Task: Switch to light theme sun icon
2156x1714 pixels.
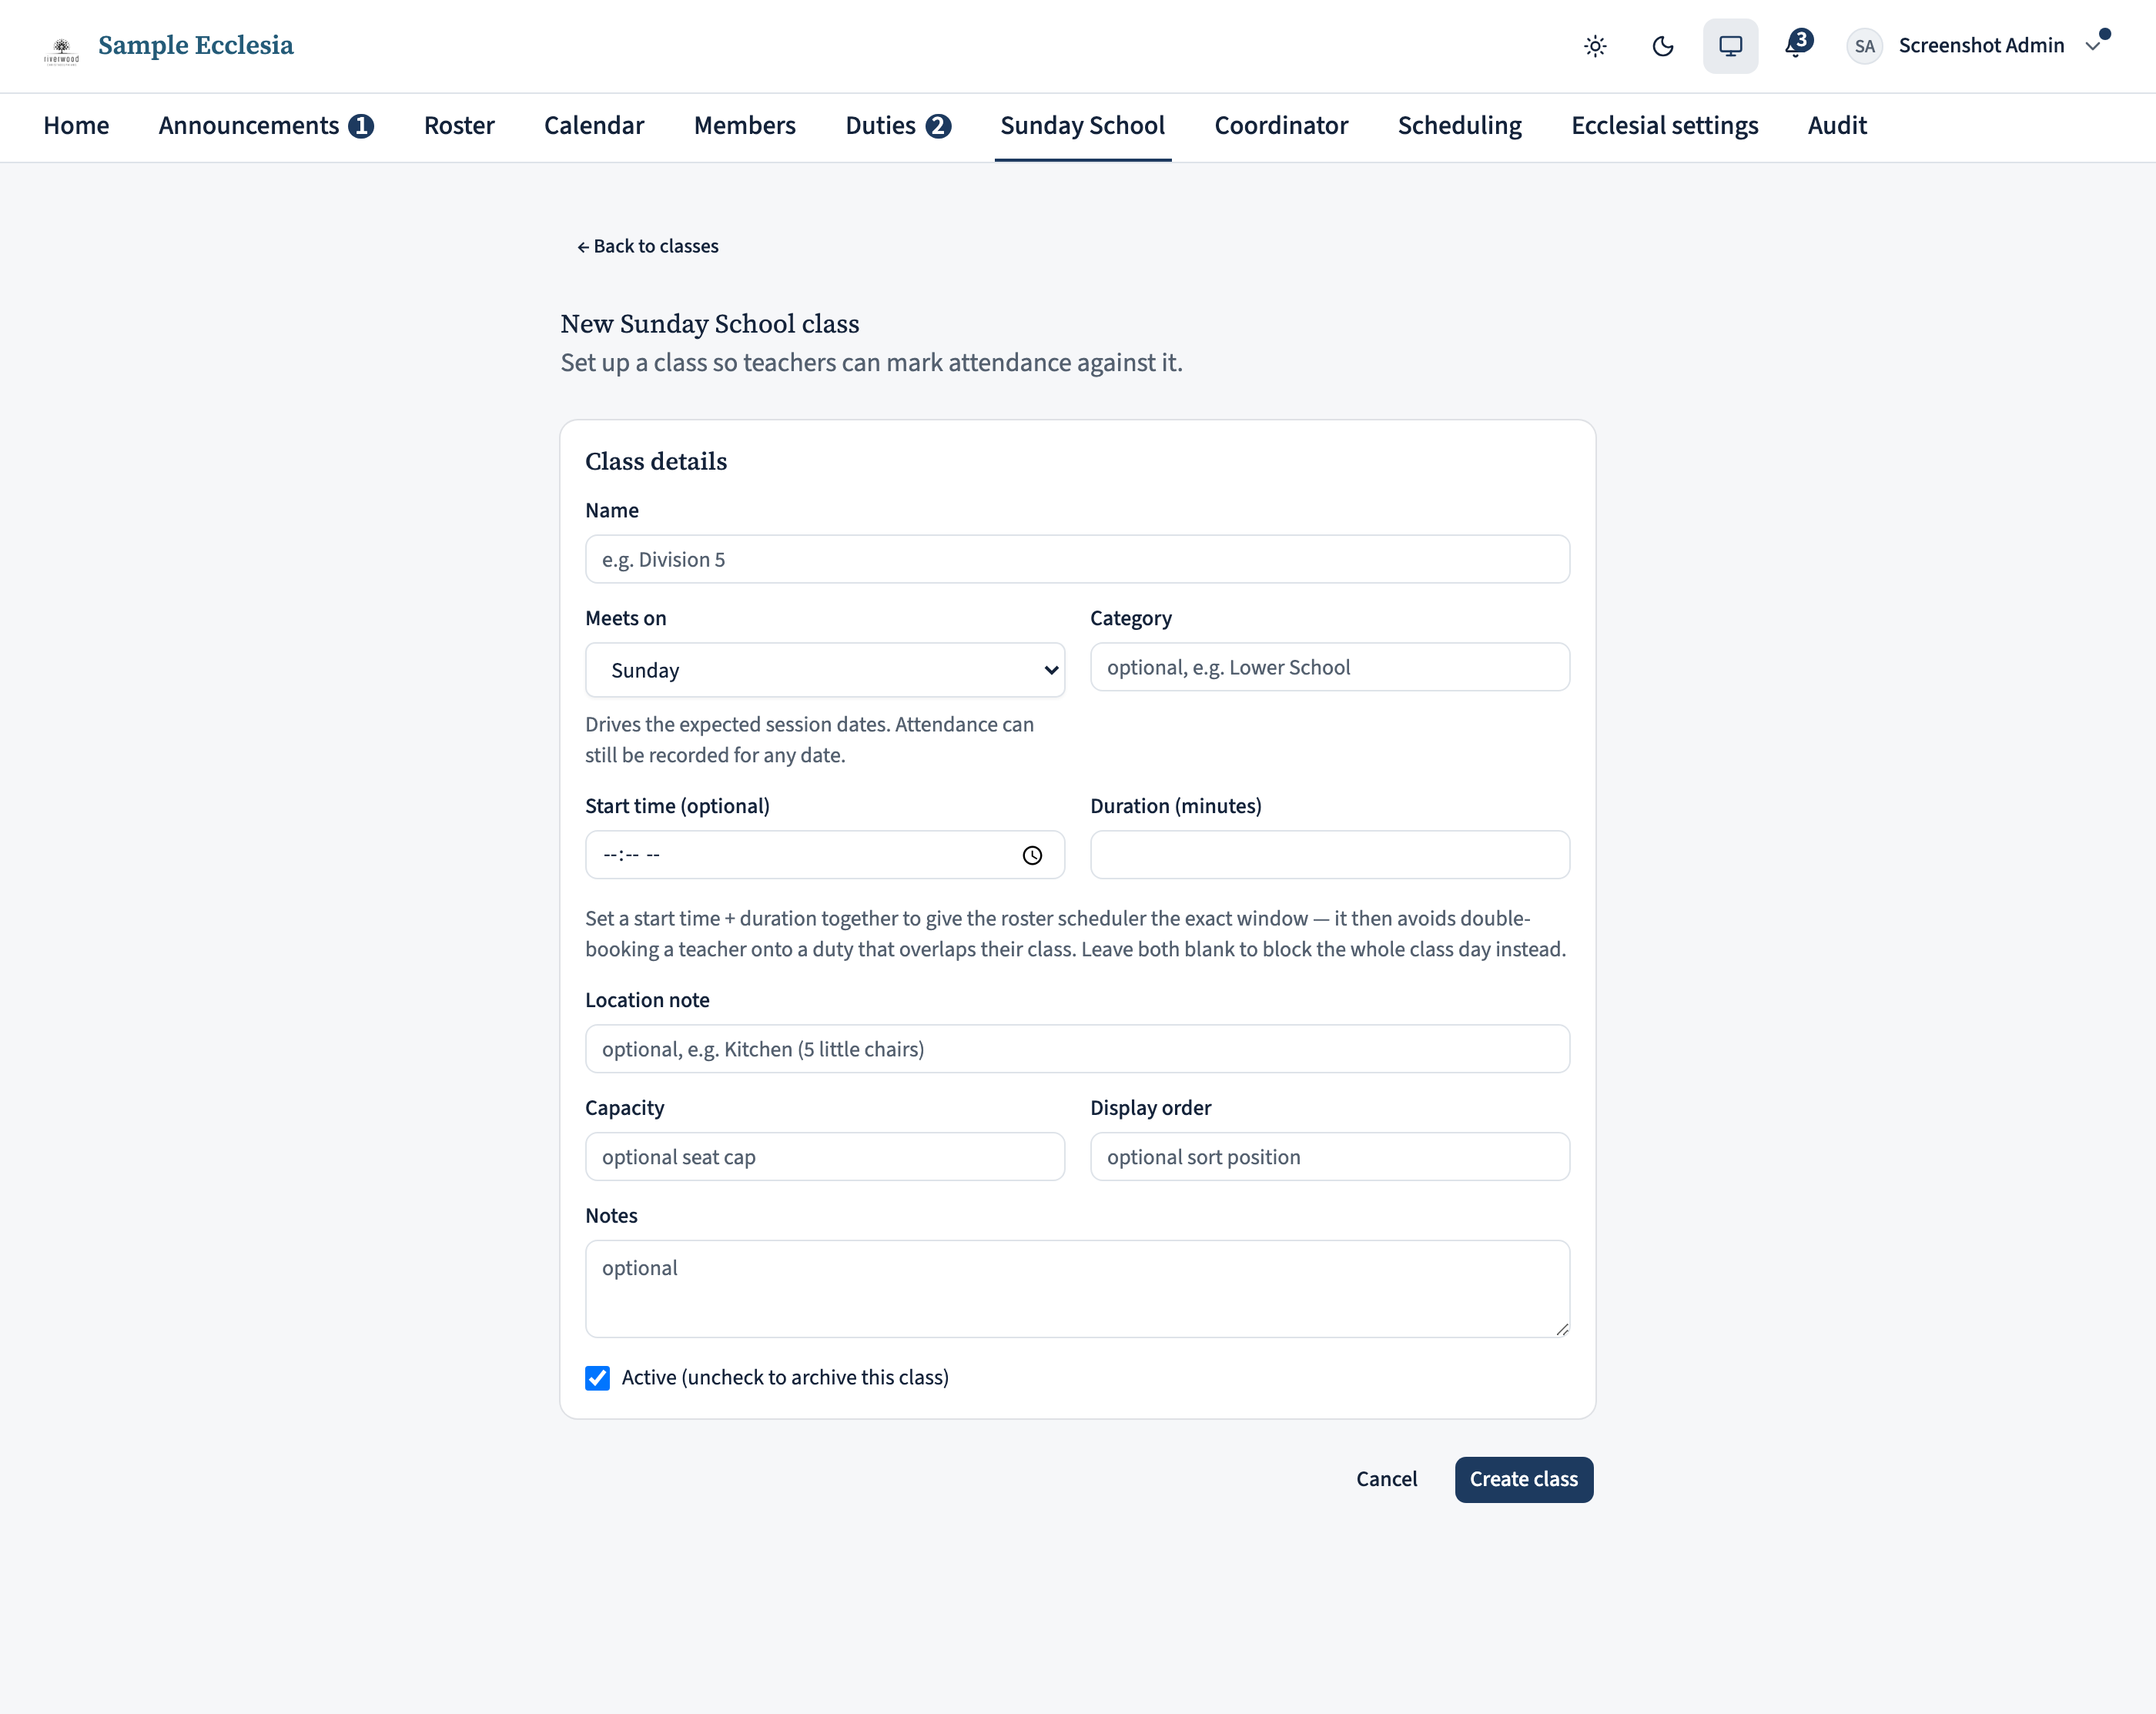Action: pyautogui.click(x=1595, y=46)
